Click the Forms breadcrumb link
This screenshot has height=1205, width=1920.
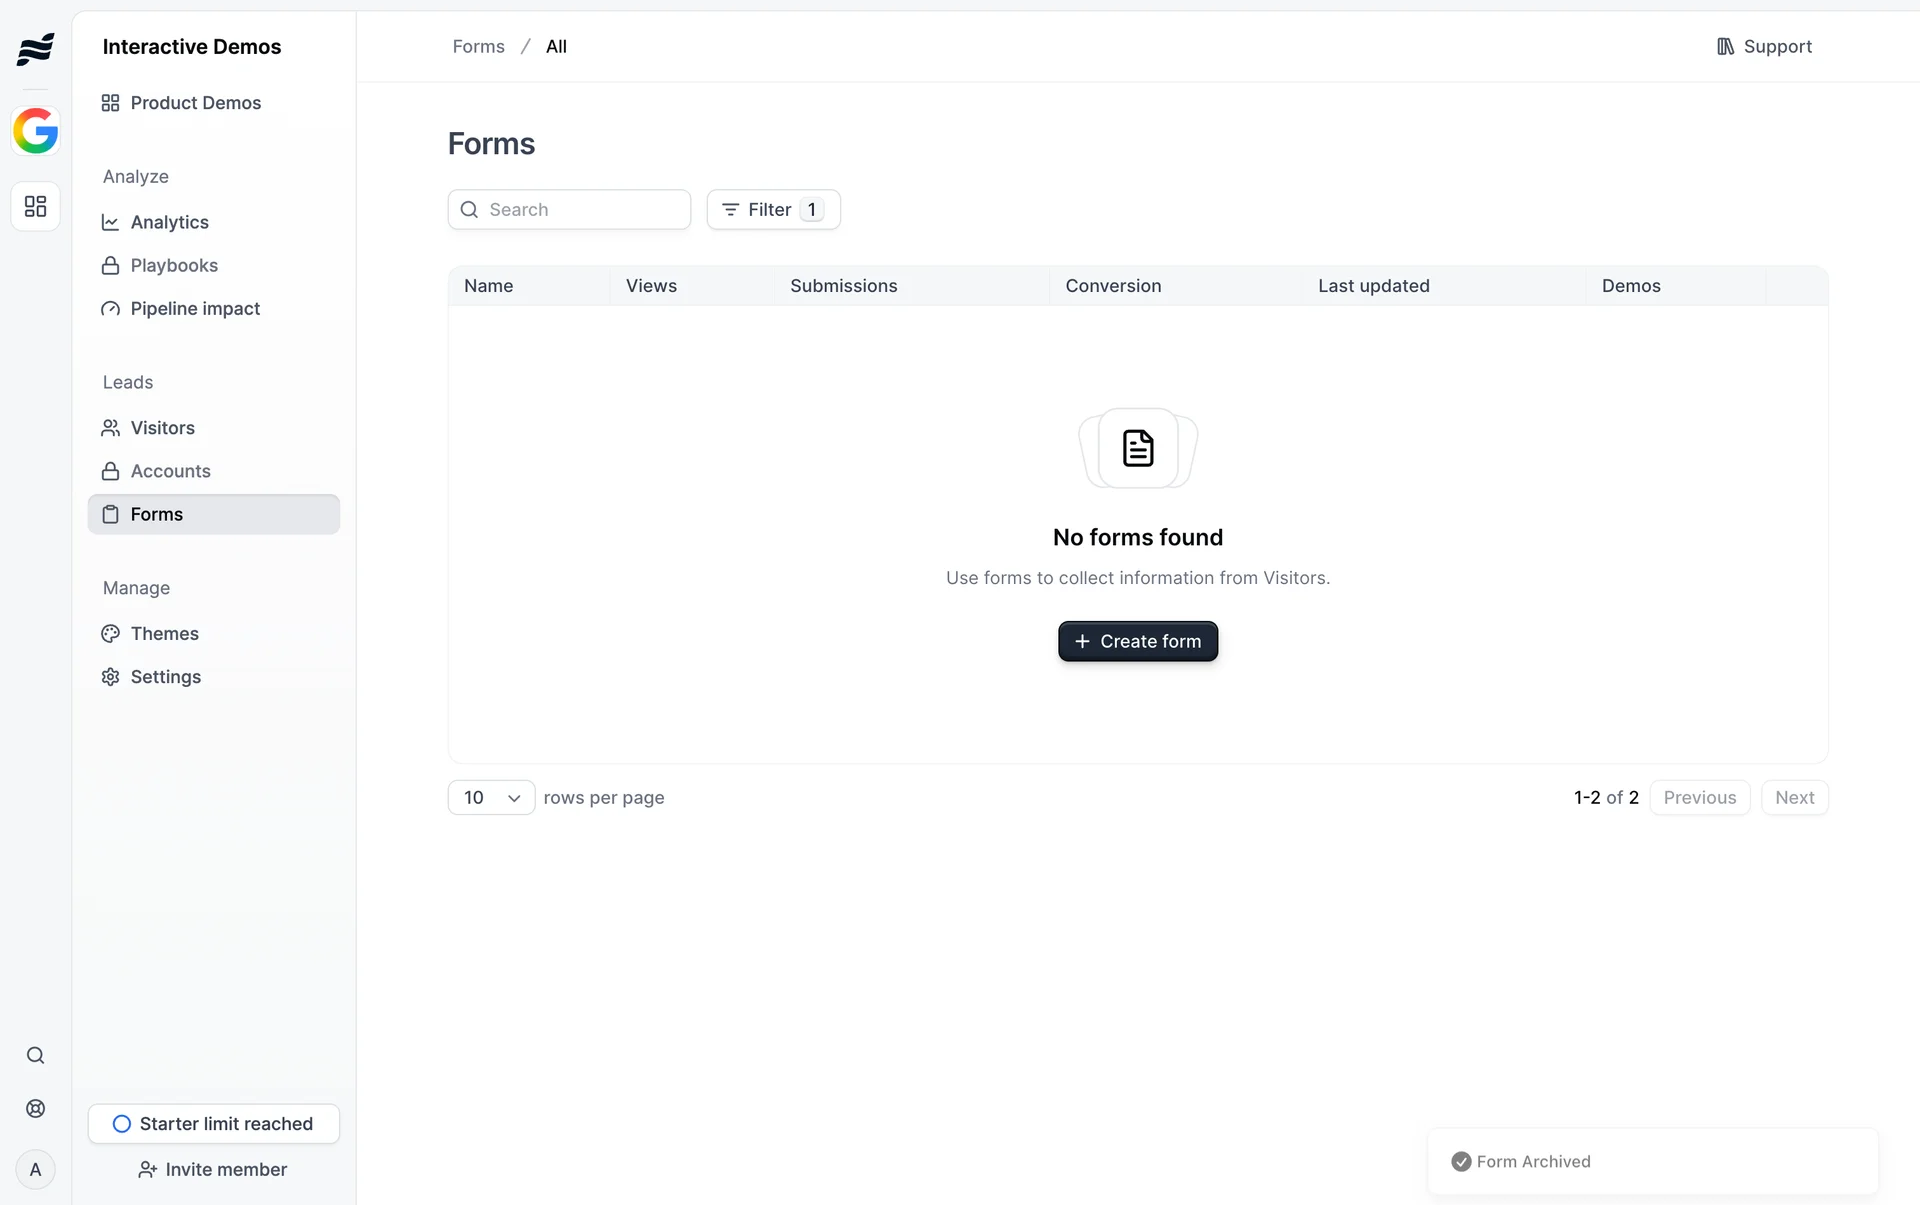point(478,46)
